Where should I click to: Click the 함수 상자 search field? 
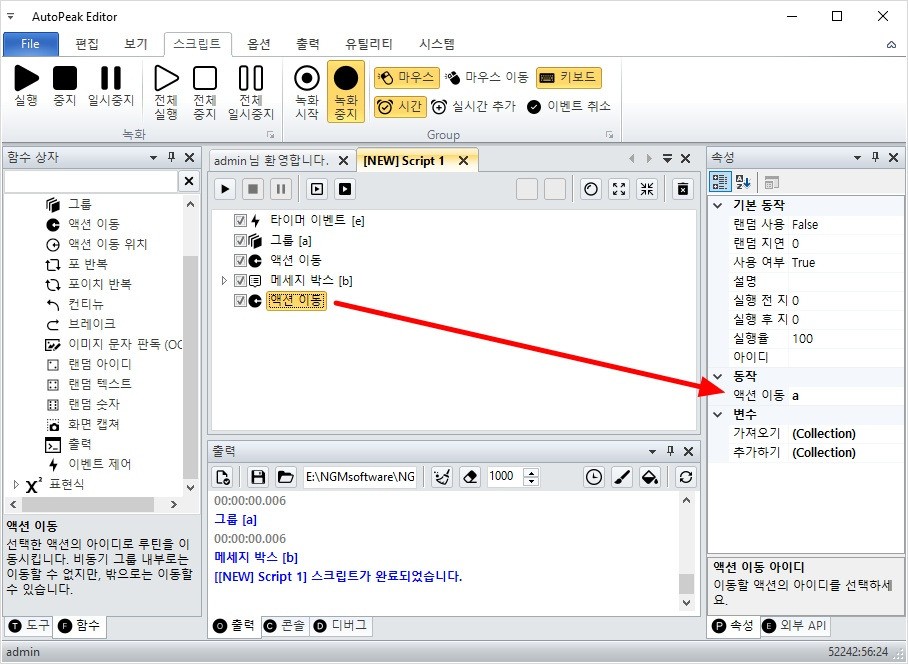tap(91, 181)
